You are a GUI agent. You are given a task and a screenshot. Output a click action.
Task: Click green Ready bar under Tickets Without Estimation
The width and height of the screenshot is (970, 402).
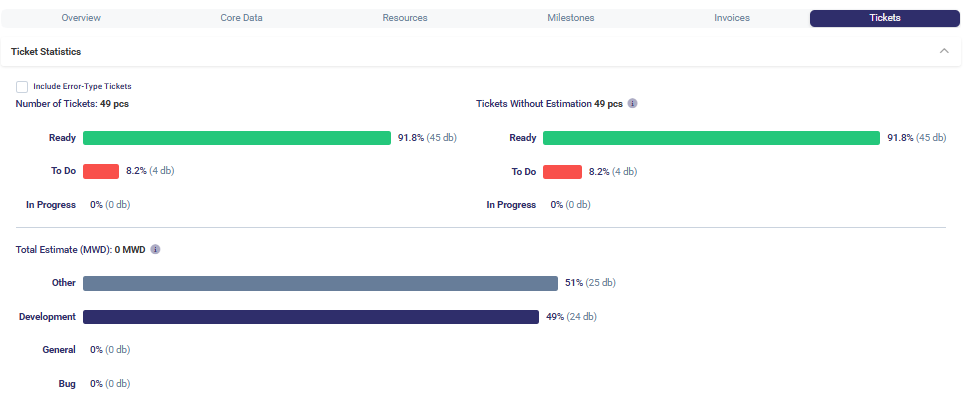(711, 138)
